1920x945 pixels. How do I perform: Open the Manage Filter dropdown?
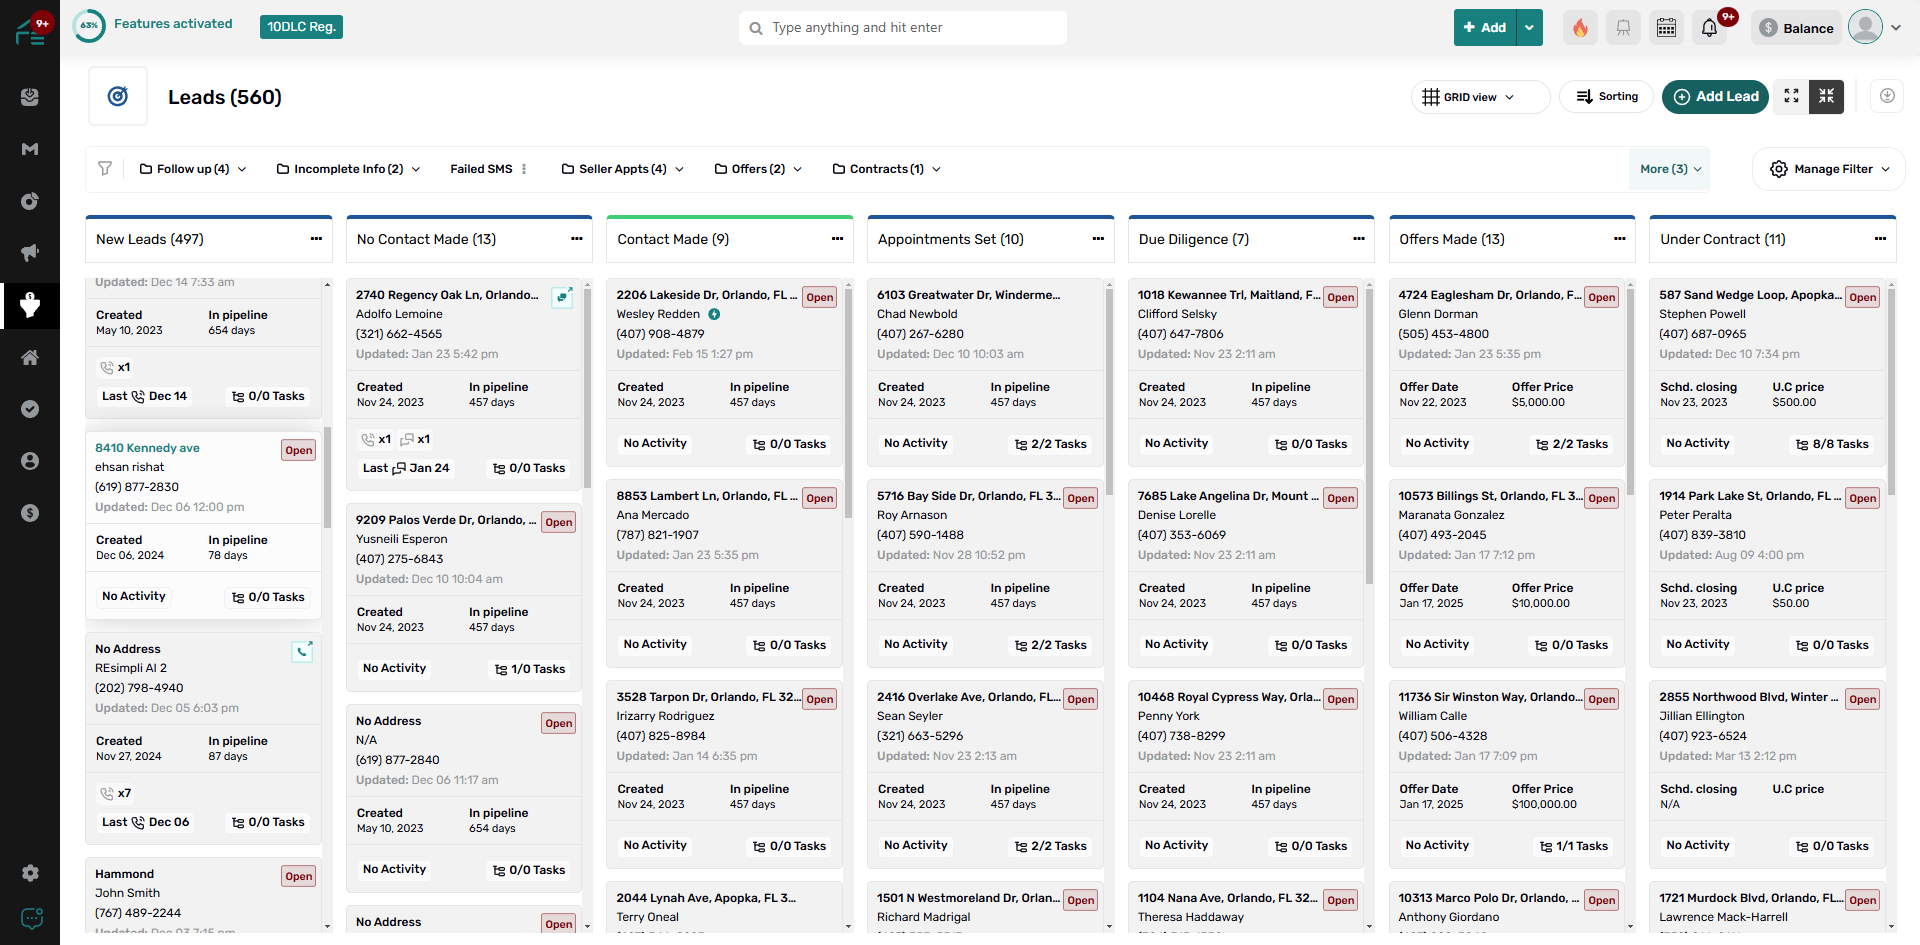(1831, 169)
